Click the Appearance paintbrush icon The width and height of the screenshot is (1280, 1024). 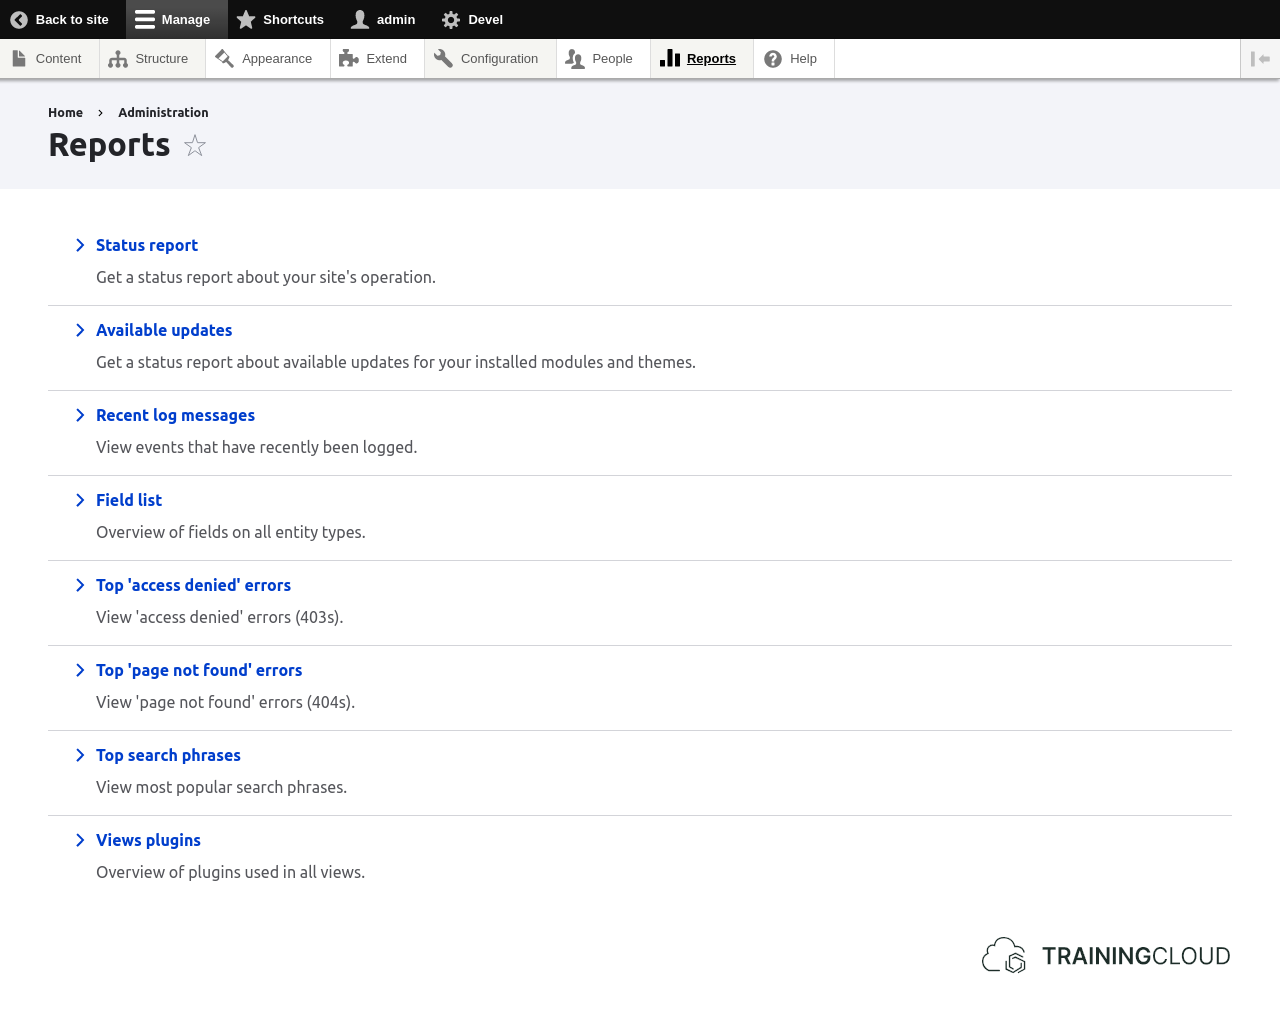[224, 59]
